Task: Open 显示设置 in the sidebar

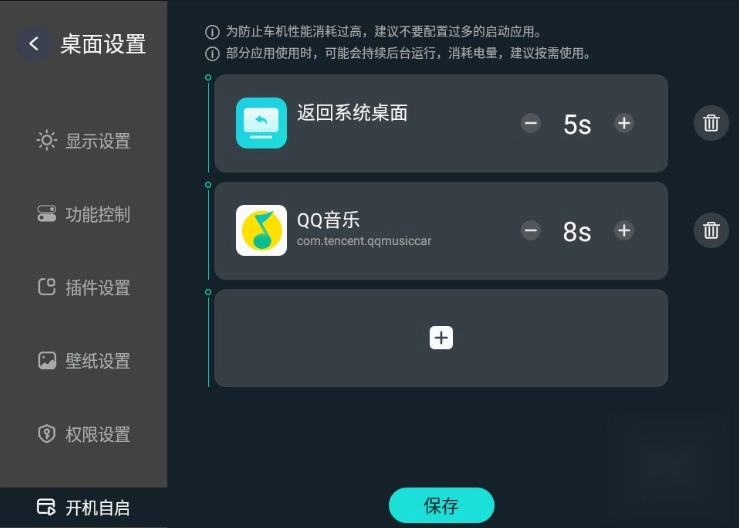Action: [83, 140]
